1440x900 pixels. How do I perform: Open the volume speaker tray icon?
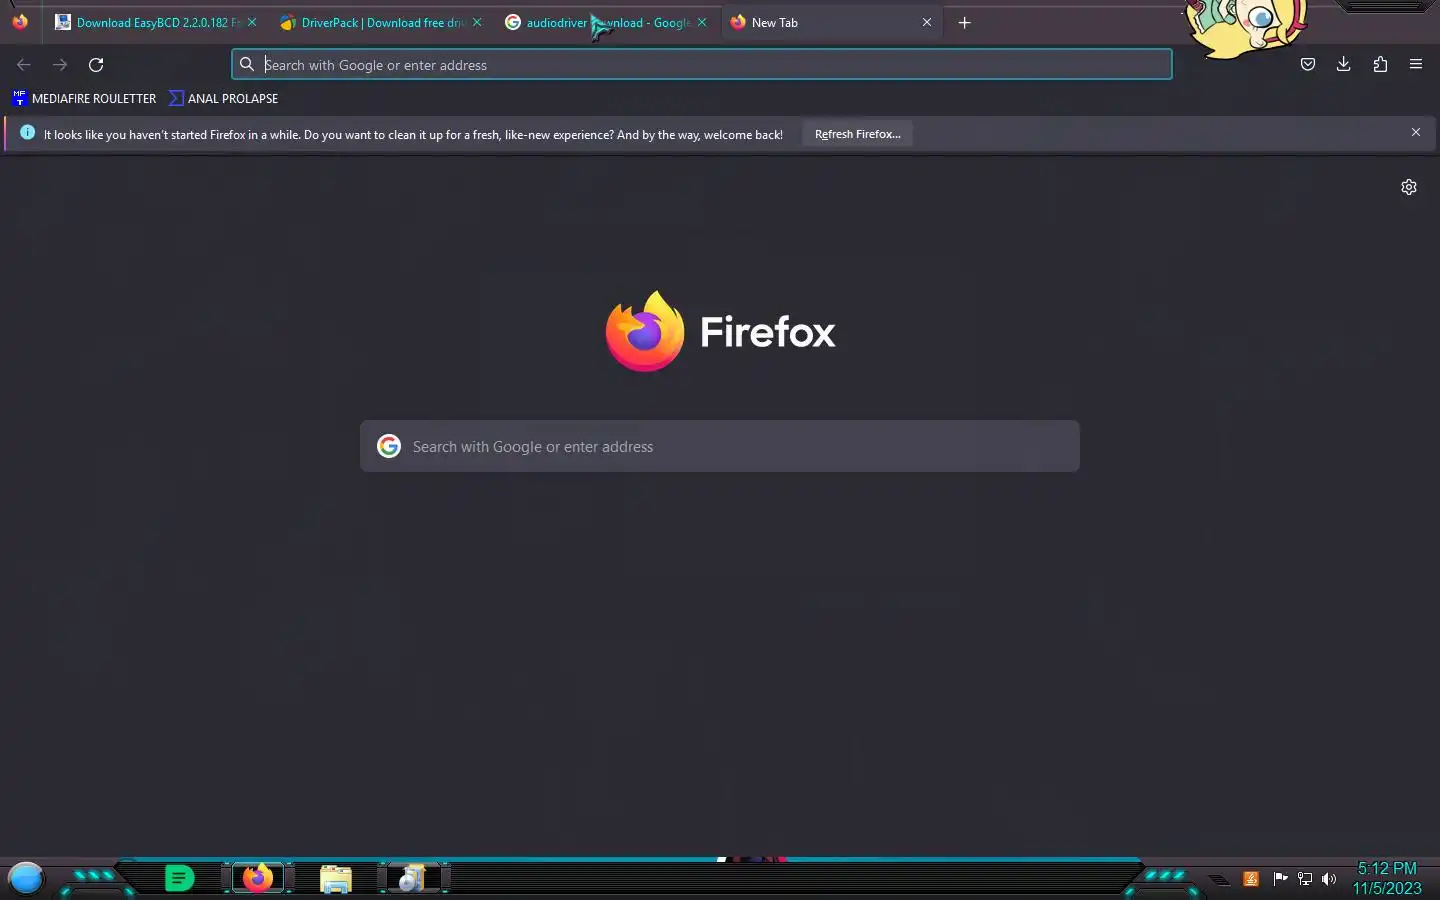click(1329, 879)
